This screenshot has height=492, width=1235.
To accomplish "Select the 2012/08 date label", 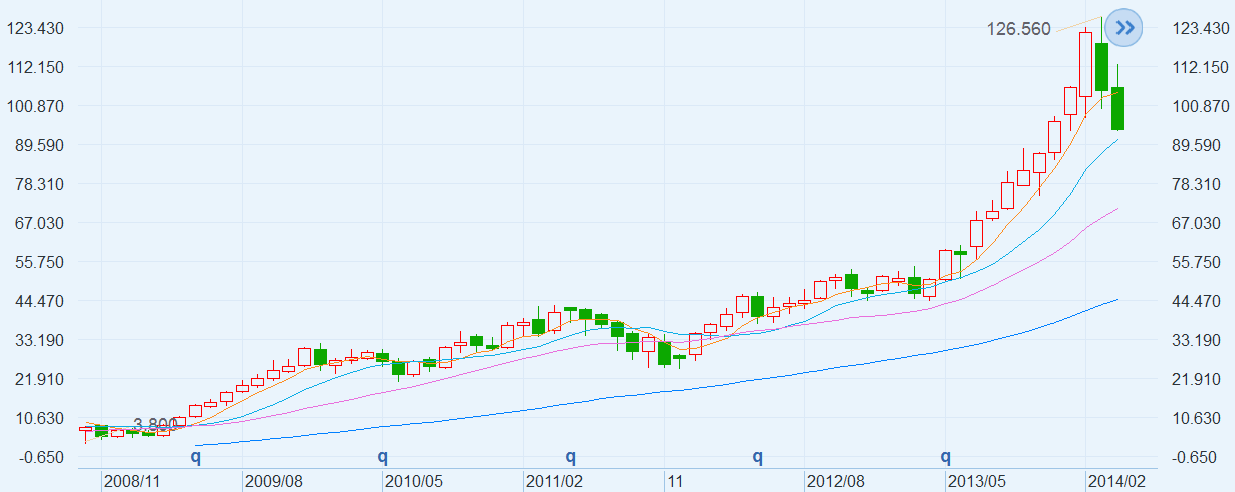I will [x=836, y=481].
